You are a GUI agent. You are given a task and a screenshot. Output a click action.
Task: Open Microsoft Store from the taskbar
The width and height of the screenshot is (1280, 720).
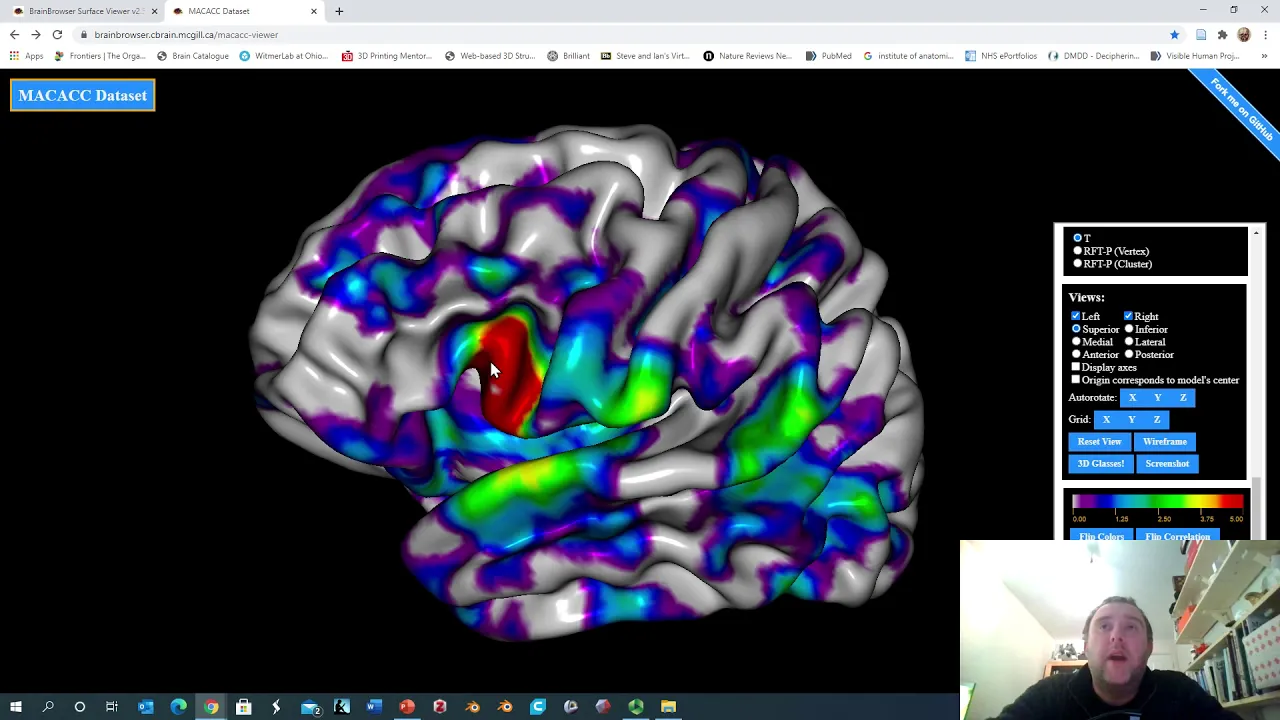[x=244, y=707]
